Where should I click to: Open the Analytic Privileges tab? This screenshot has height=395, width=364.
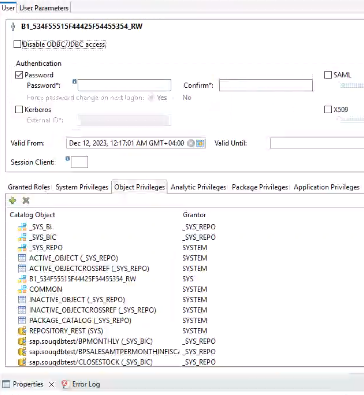pos(198,187)
